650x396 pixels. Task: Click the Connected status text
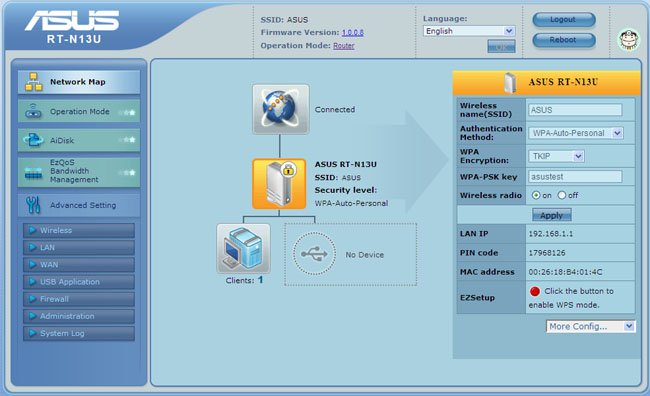[335, 109]
